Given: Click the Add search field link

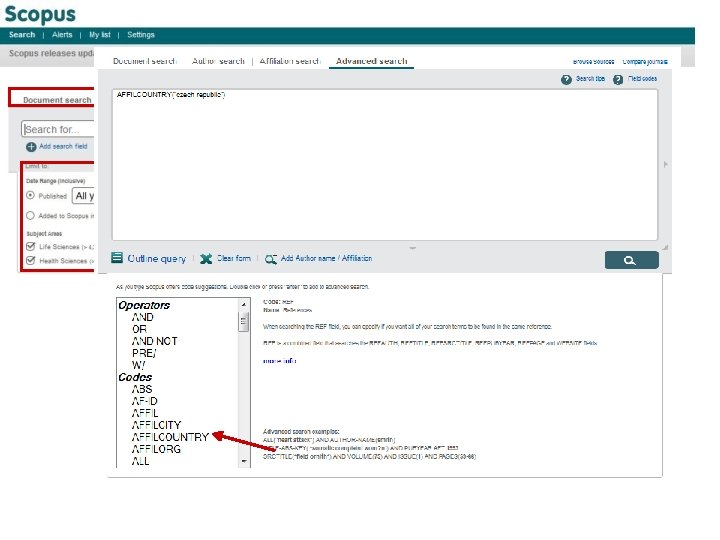Looking at the screenshot, I should (x=63, y=146).
